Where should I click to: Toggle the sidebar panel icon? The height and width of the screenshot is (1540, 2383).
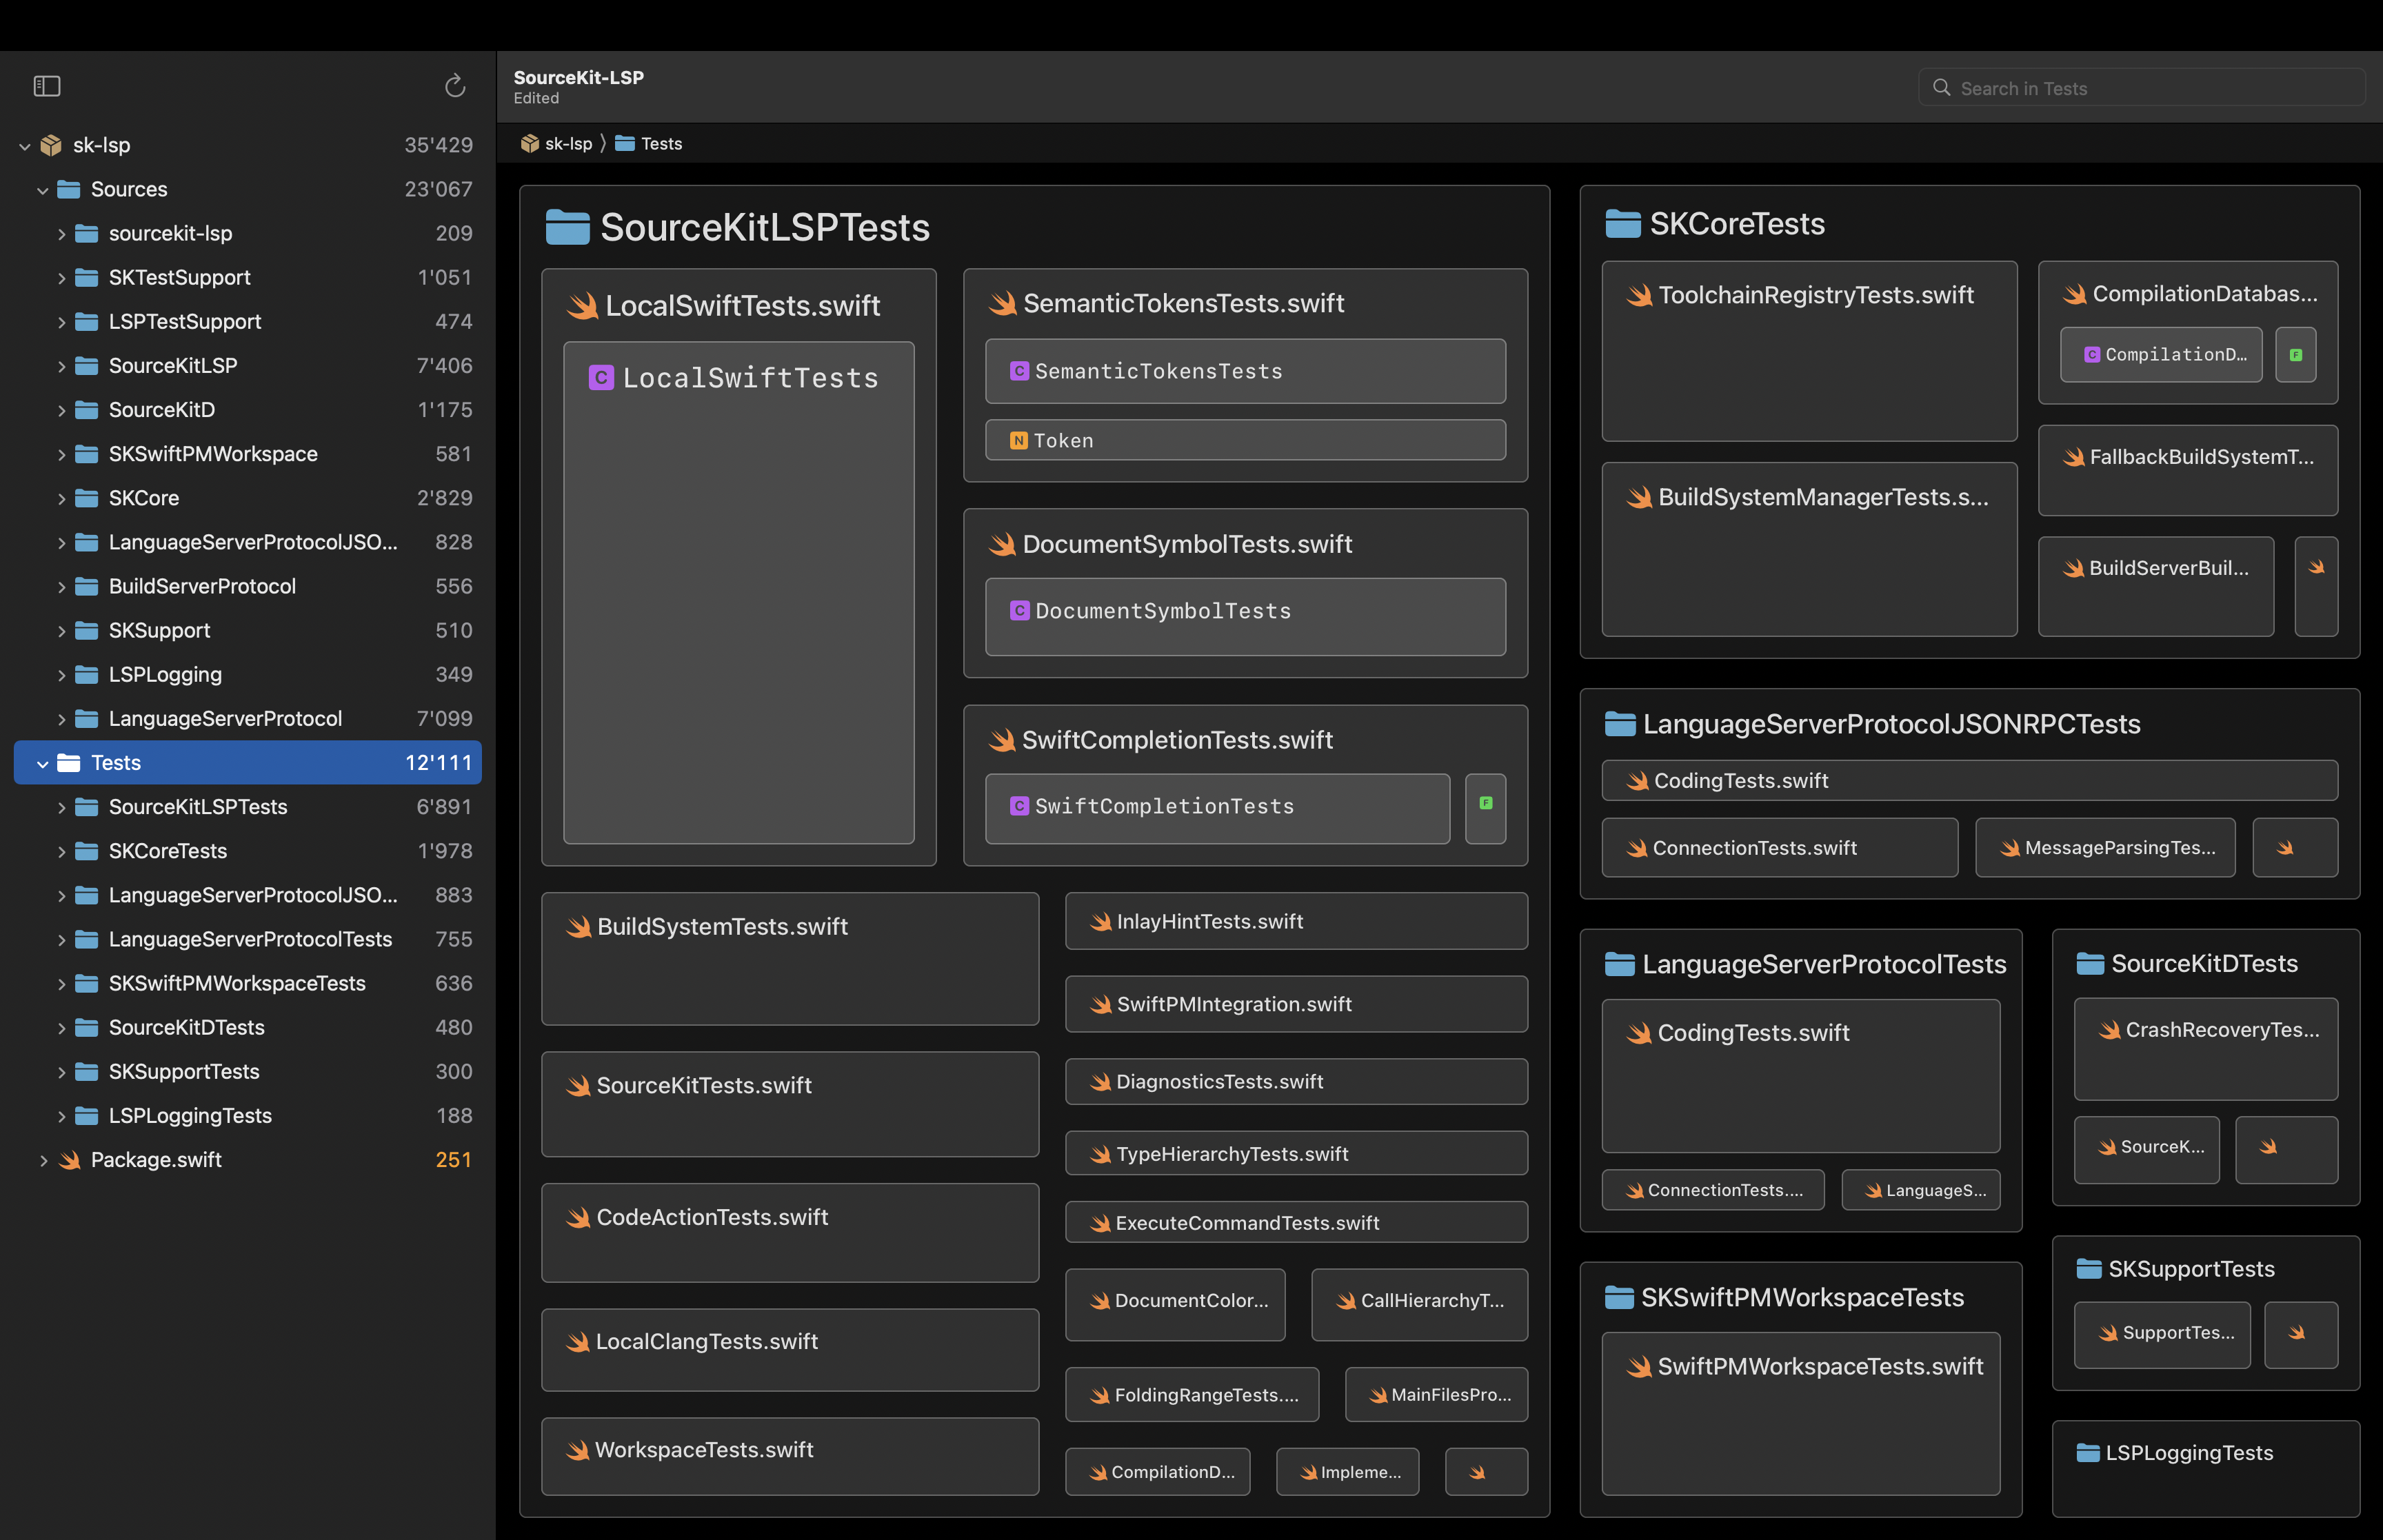coord(47,86)
